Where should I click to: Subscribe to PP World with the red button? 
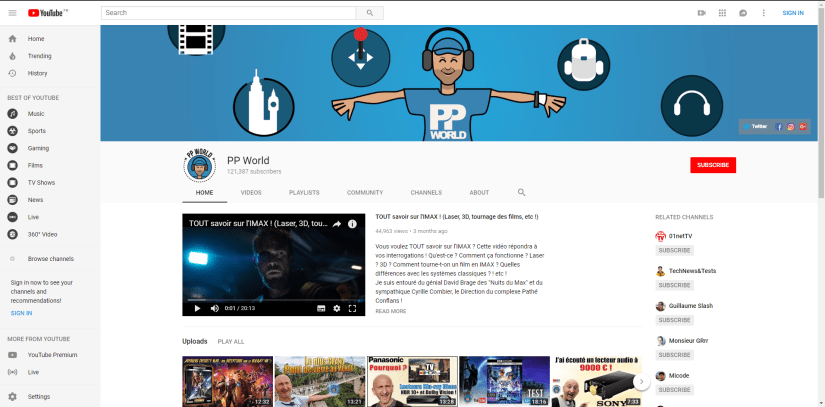click(712, 165)
